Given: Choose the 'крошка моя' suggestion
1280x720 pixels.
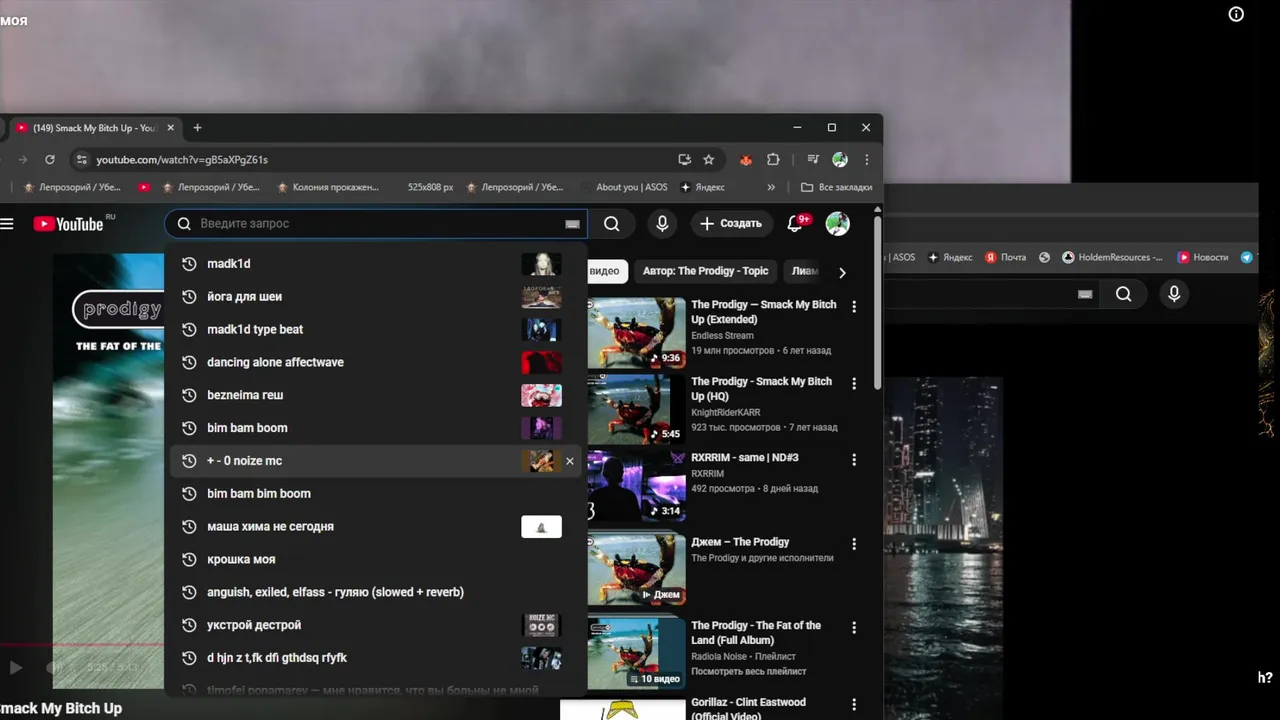Looking at the screenshot, I should (375, 560).
